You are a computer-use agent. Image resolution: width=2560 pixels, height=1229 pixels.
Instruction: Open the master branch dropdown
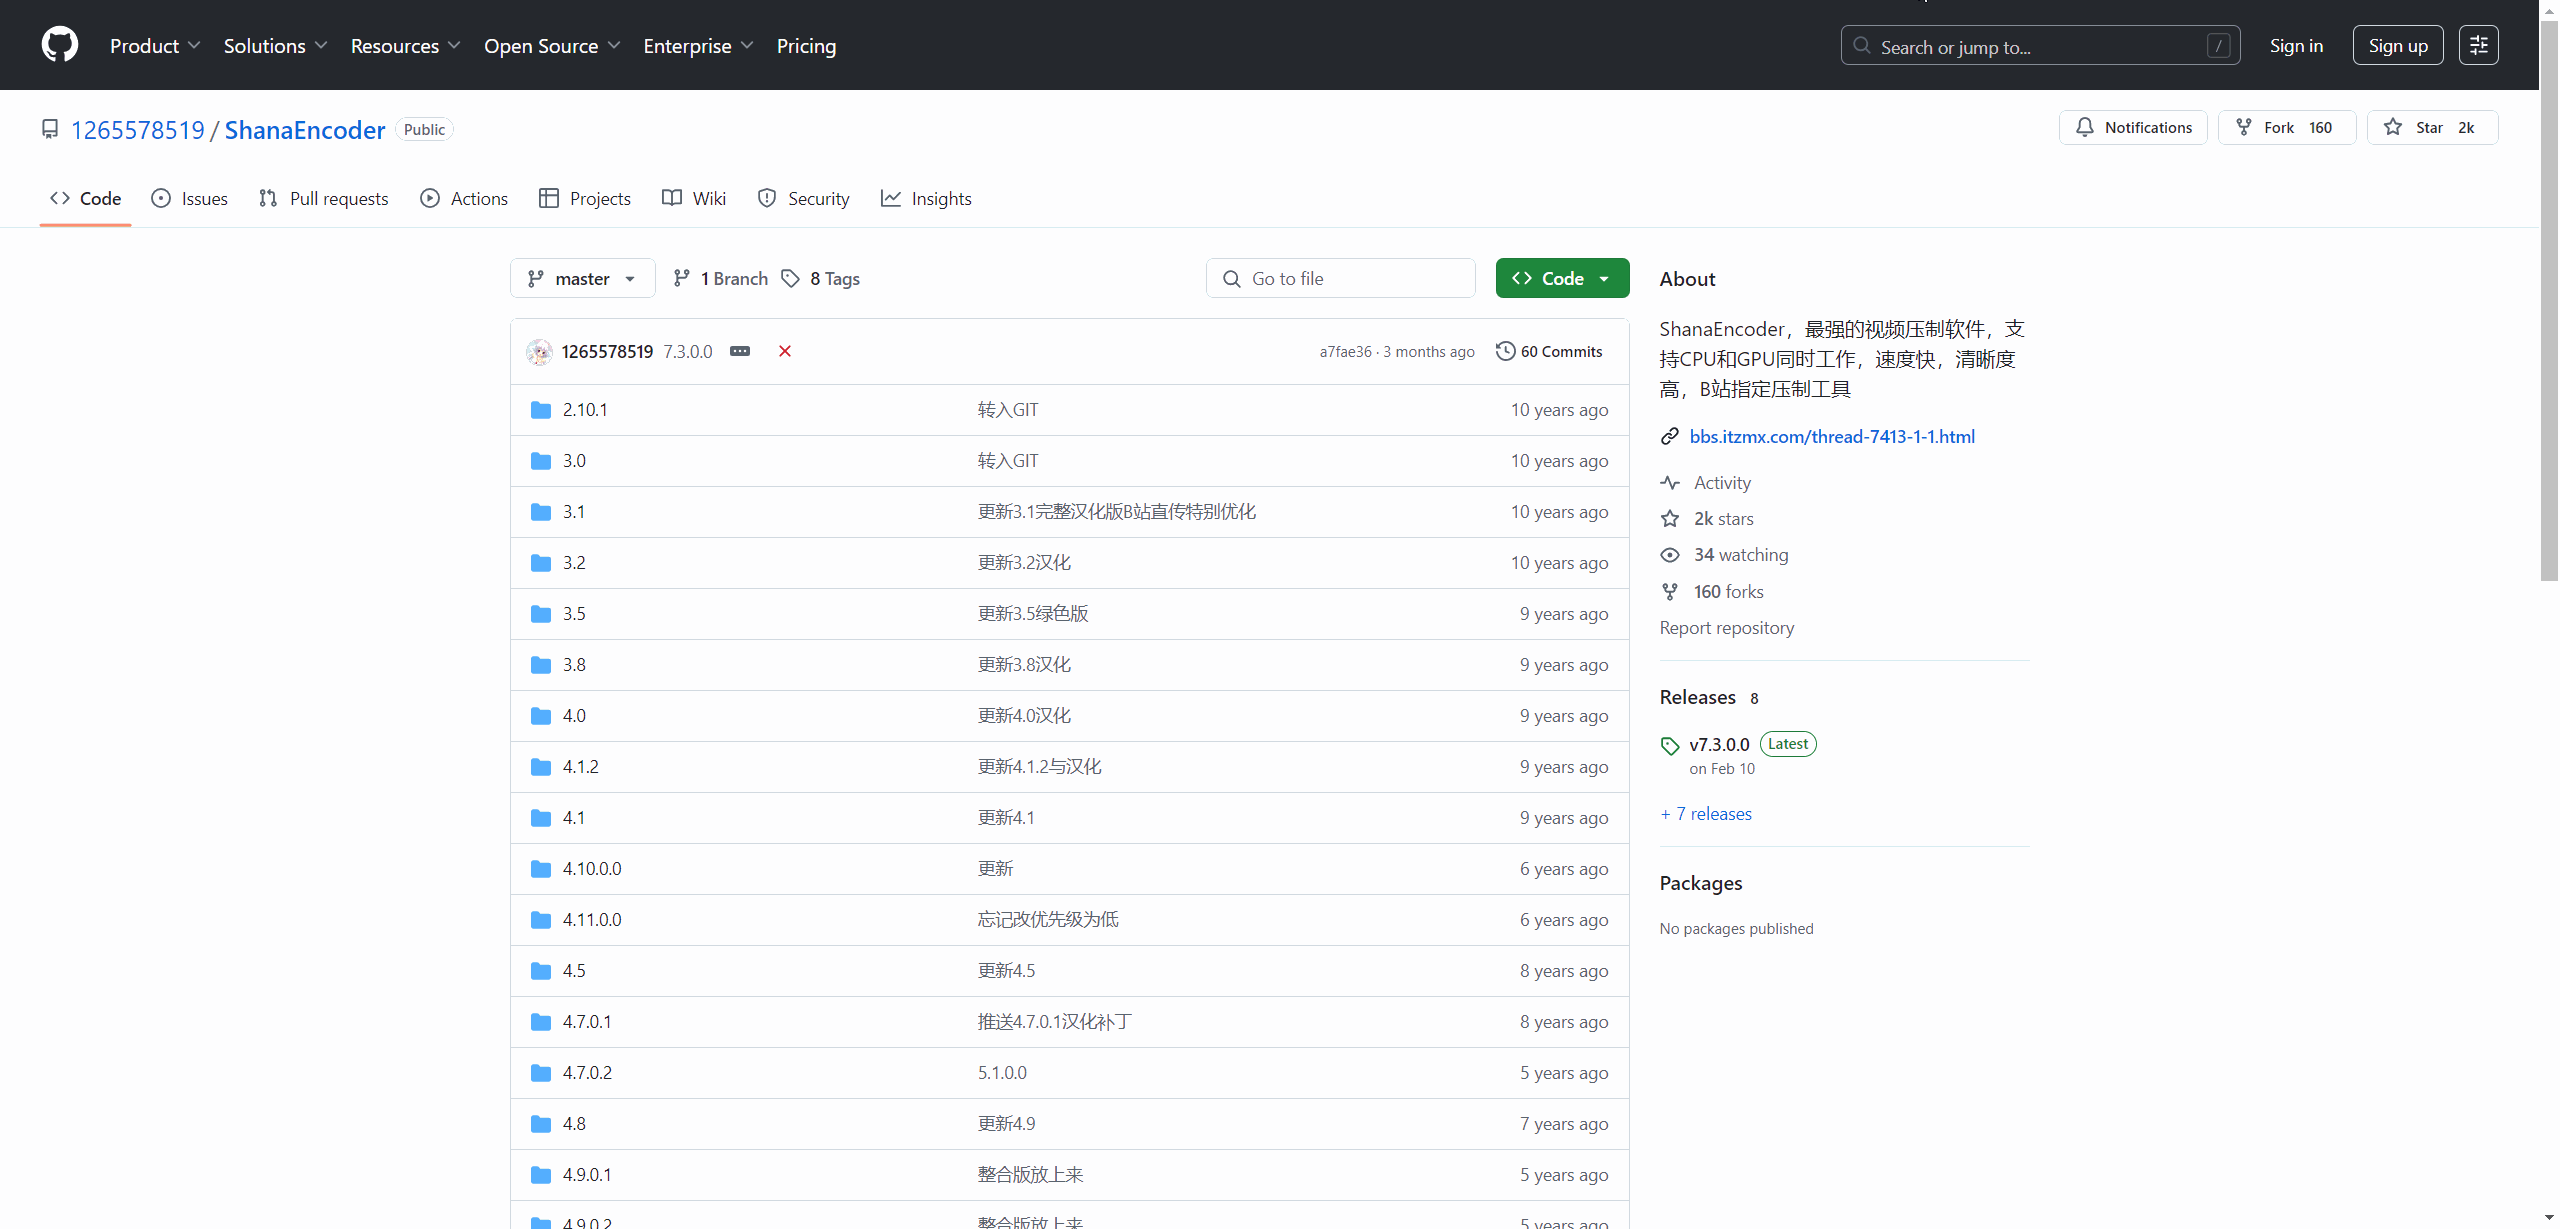coord(582,279)
